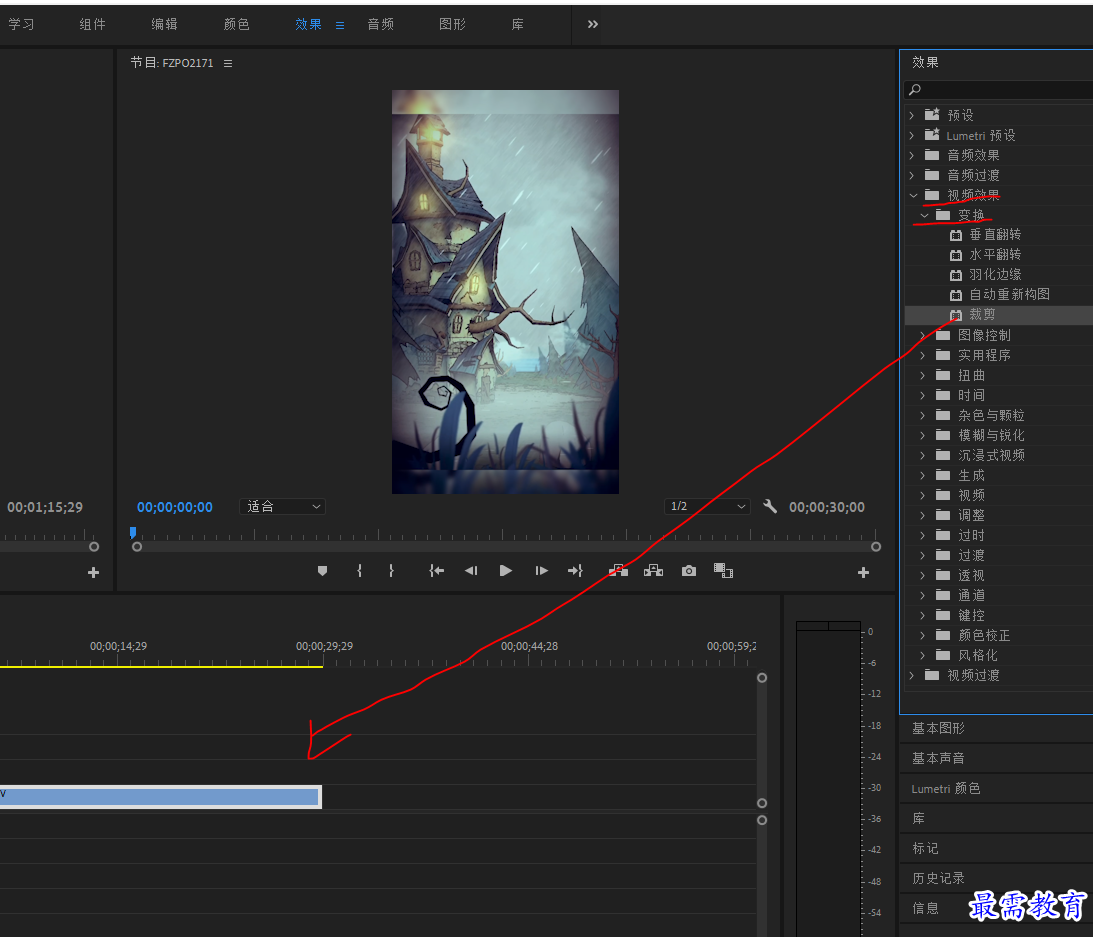1093x937 pixels.
Task: Expand the 扭曲 folder
Action: click(x=923, y=375)
